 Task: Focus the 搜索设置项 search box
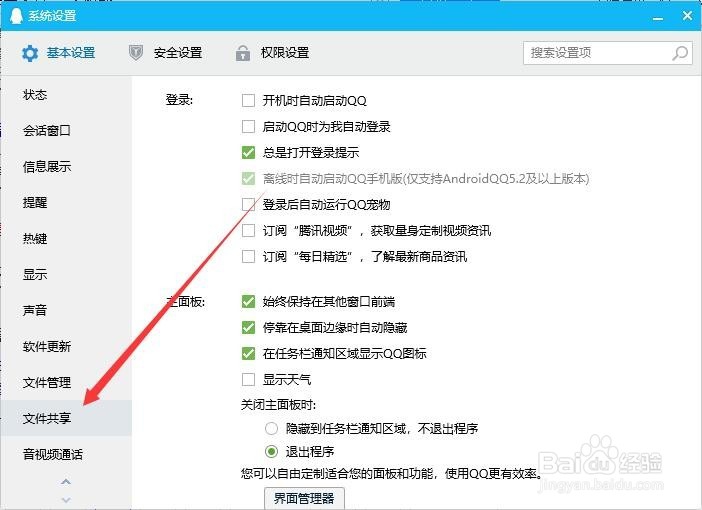coord(608,53)
